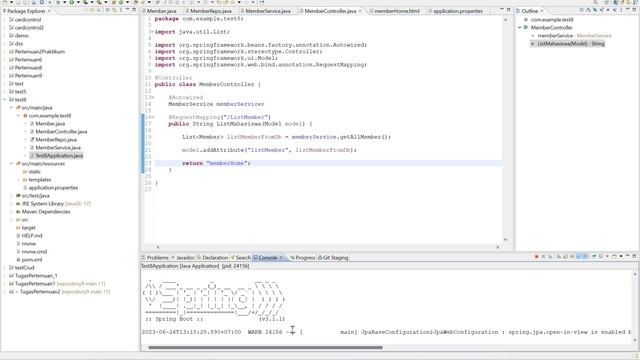This screenshot has height=360, width=640.
Task: Open Package Explorer view menu
Action: pos(121,11)
